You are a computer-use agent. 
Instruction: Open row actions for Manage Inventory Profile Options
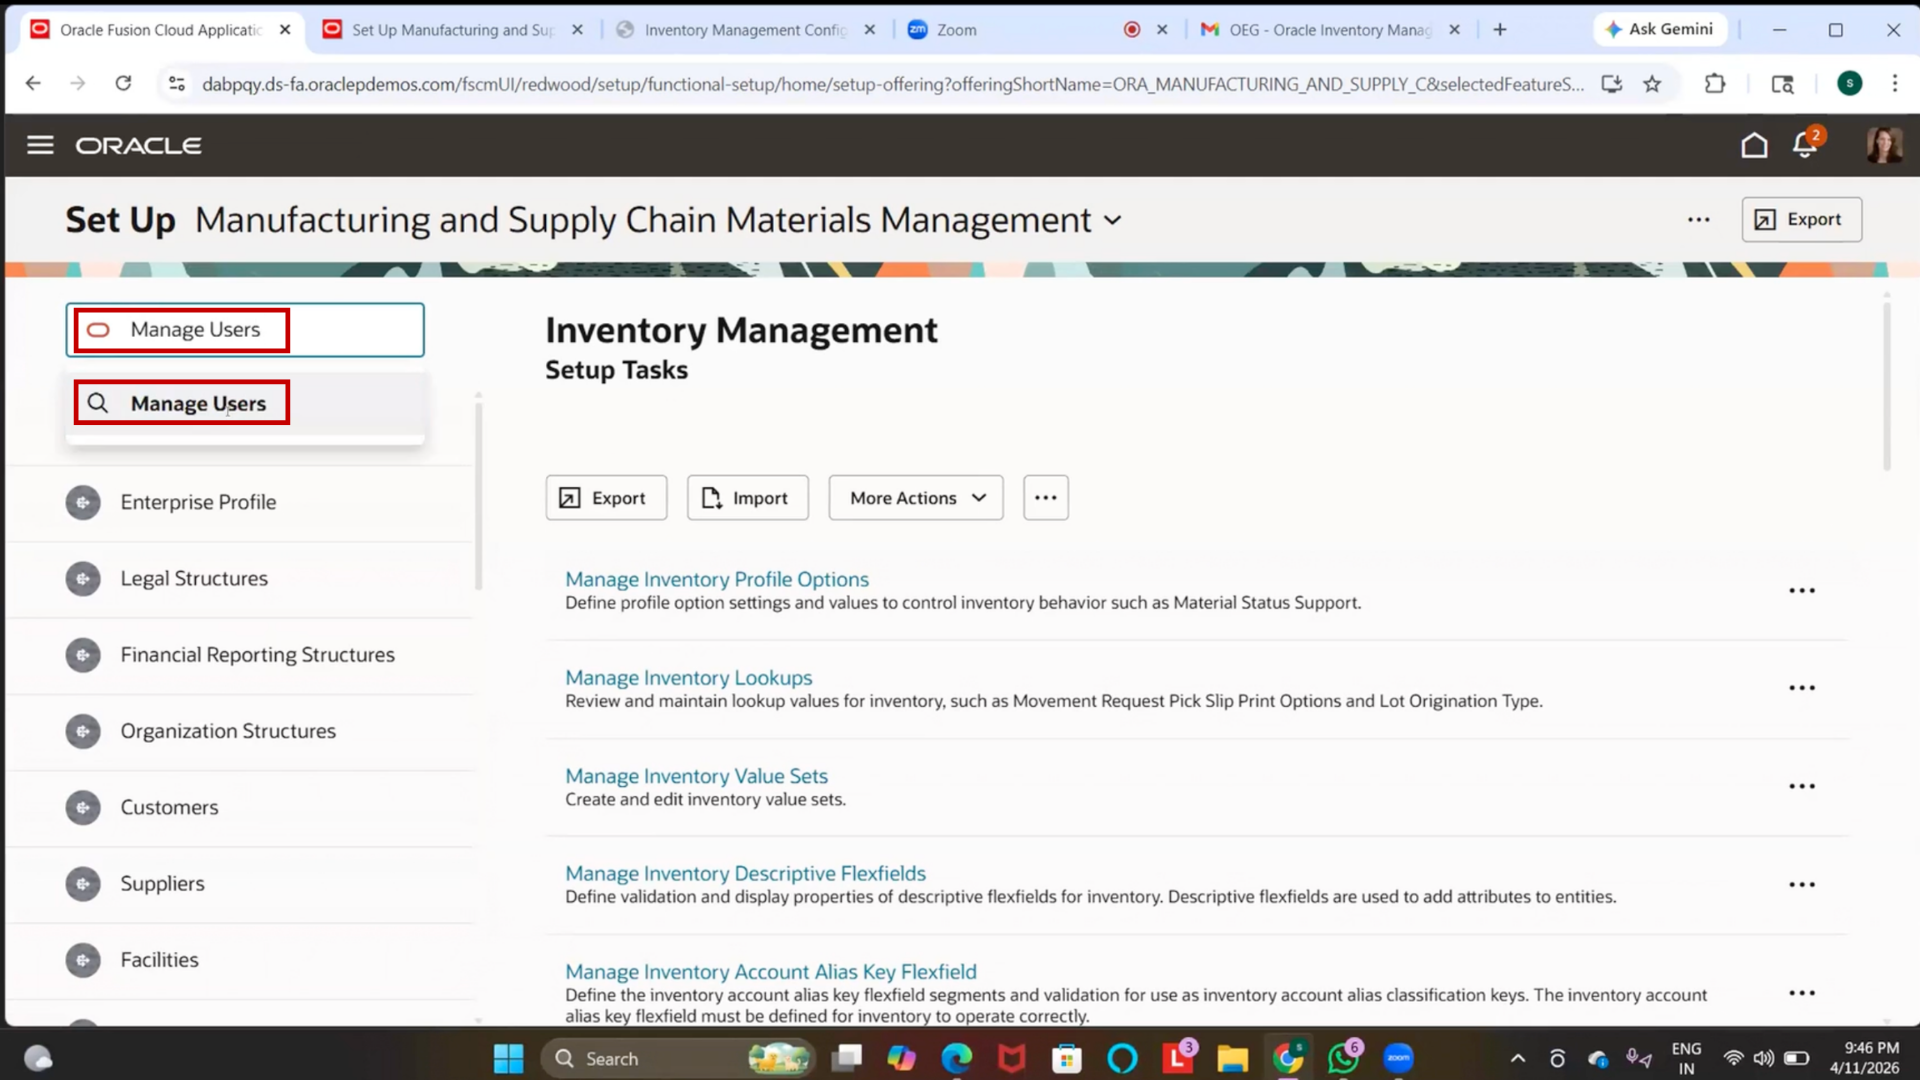pyautogui.click(x=1801, y=591)
